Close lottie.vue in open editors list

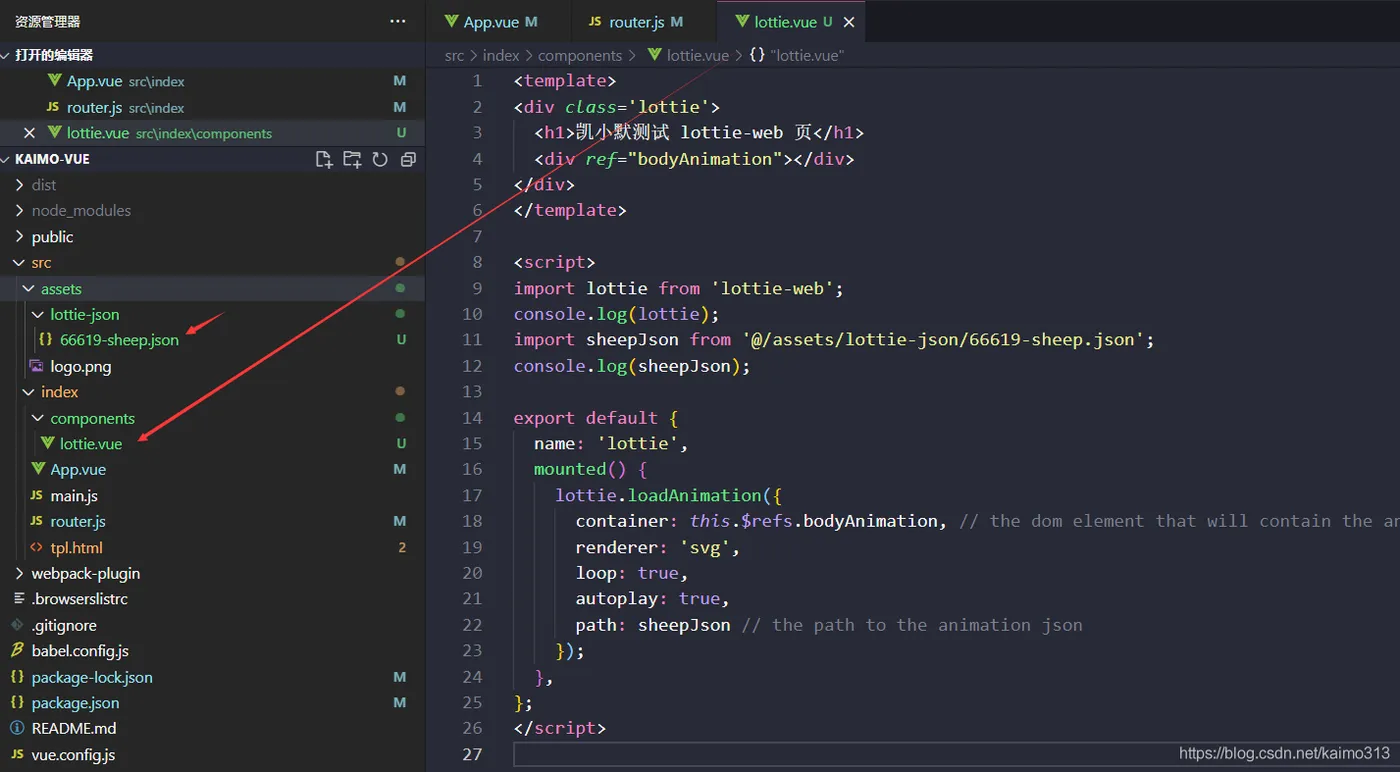[x=29, y=133]
